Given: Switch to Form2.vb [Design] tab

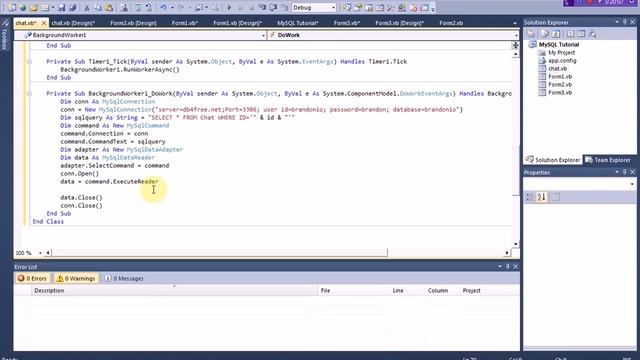Looking at the screenshot, I should pos(133,23).
